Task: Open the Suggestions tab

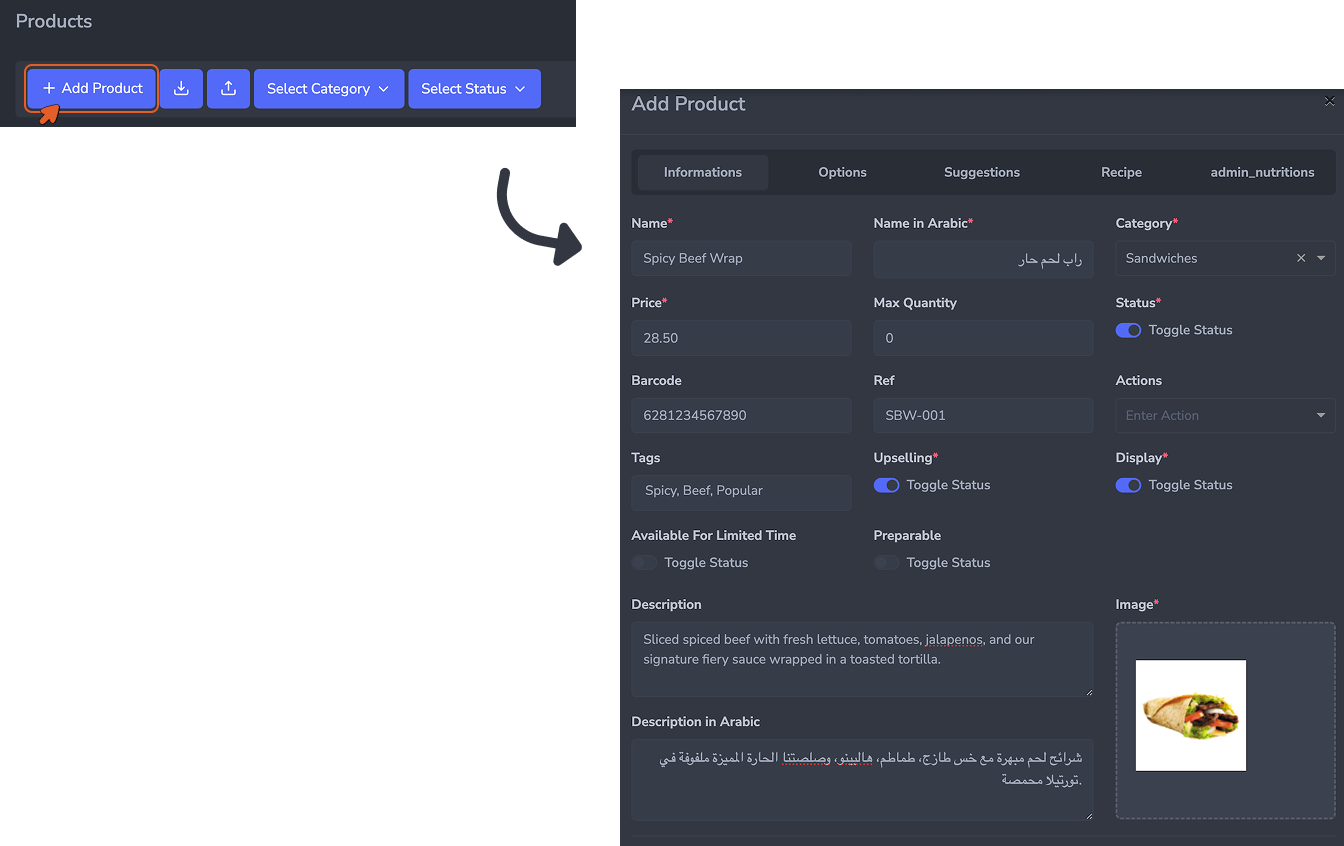Action: [x=982, y=172]
